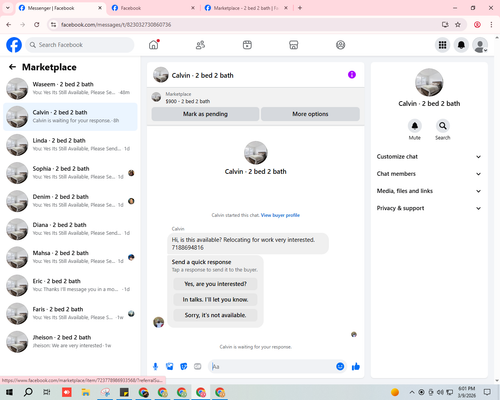Switch to the Marketplace 2 bed 2 bath tab
Viewport: 500px width, 400px height.
(246, 8)
